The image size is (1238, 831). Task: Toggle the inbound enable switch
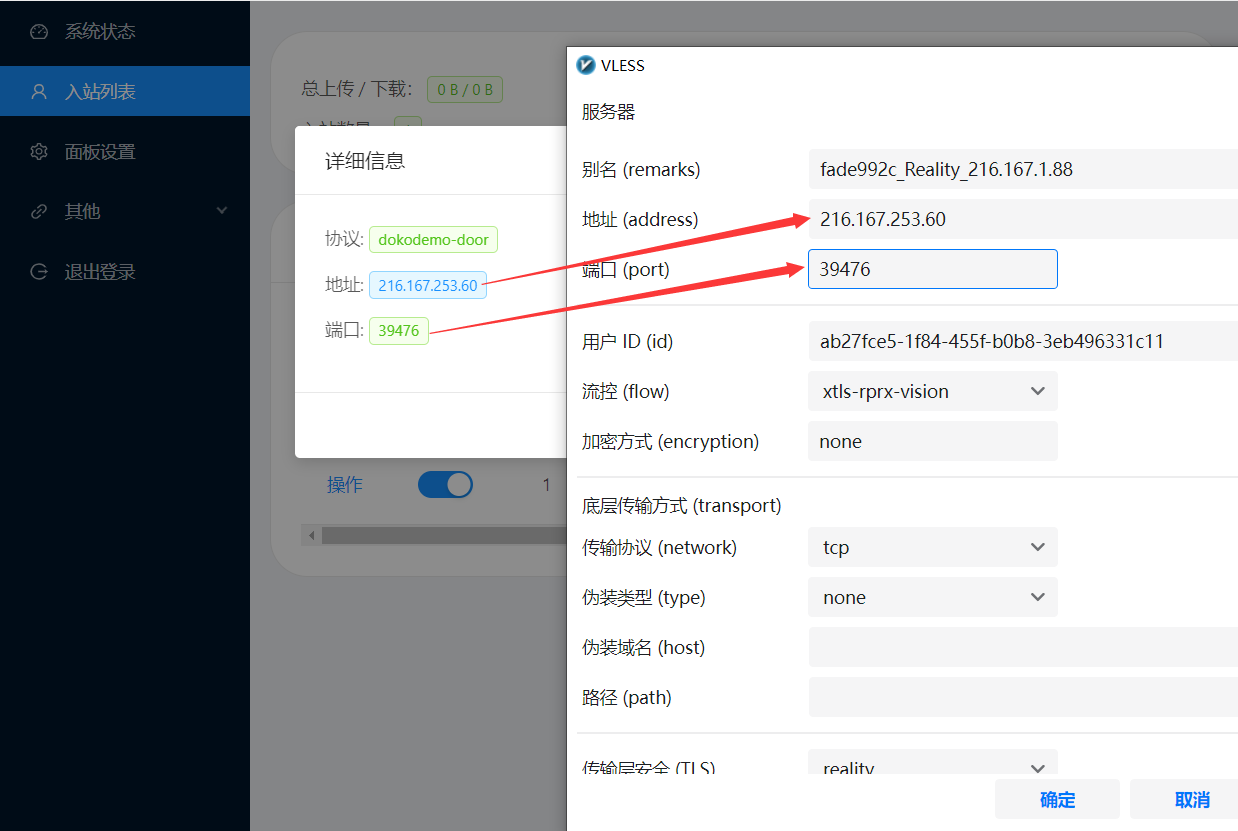[x=445, y=485]
